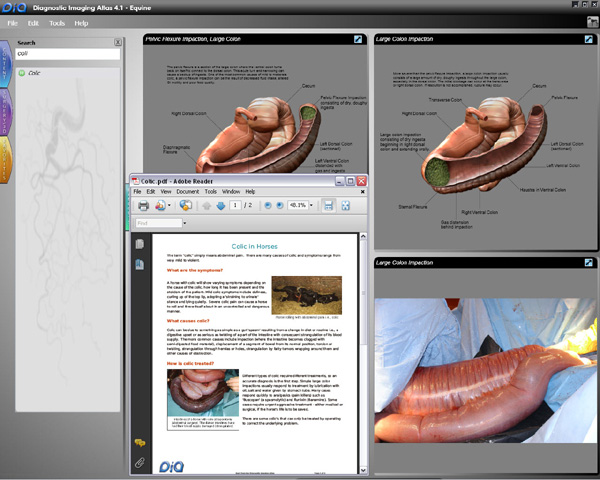Click the edit icon on upper Large Colon Impaction panel
The image size is (600, 480).
point(589,39)
